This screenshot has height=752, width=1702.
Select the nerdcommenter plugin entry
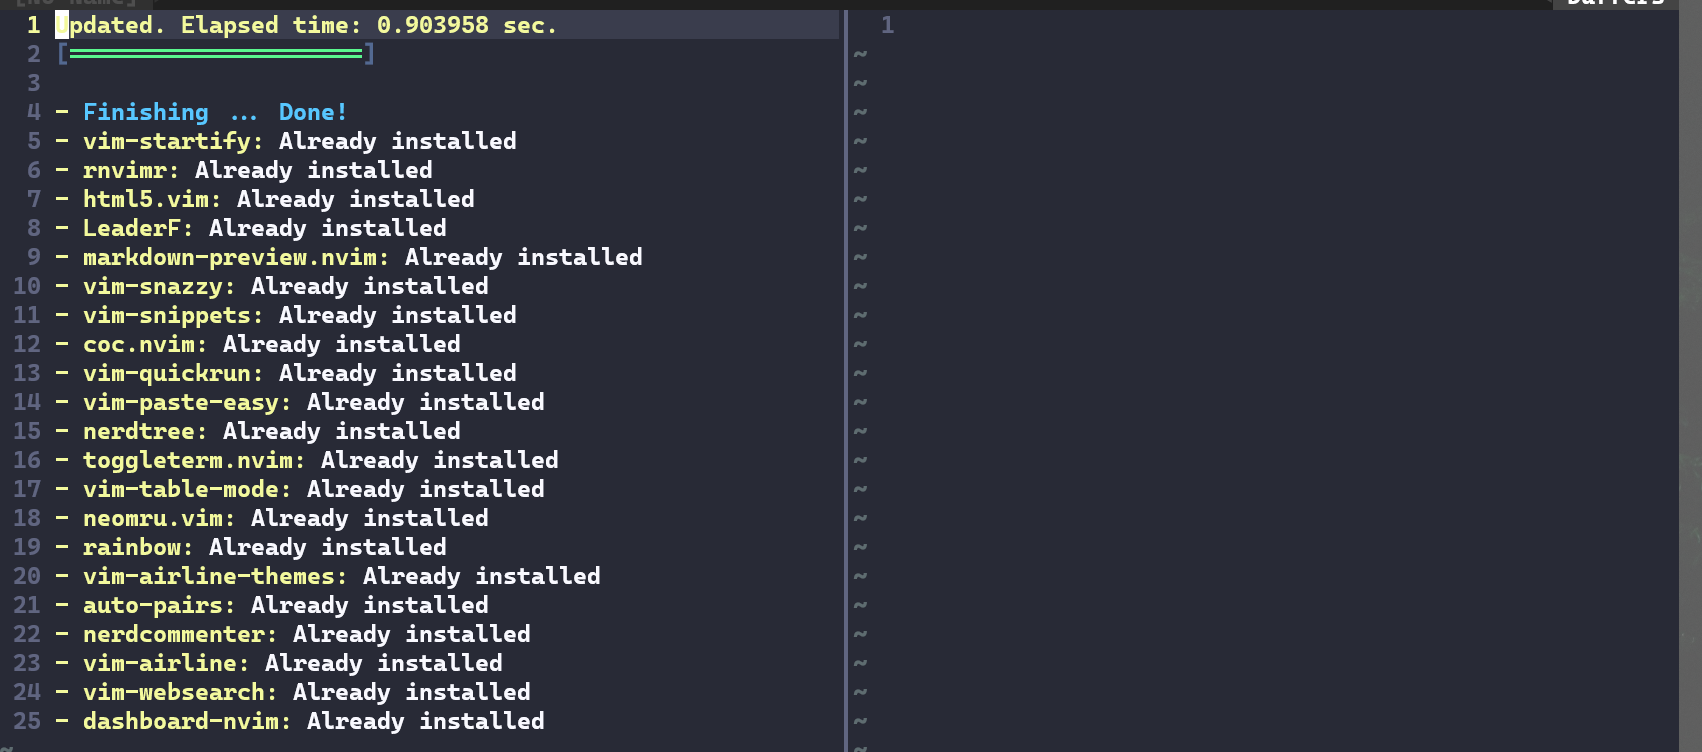pos(174,634)
